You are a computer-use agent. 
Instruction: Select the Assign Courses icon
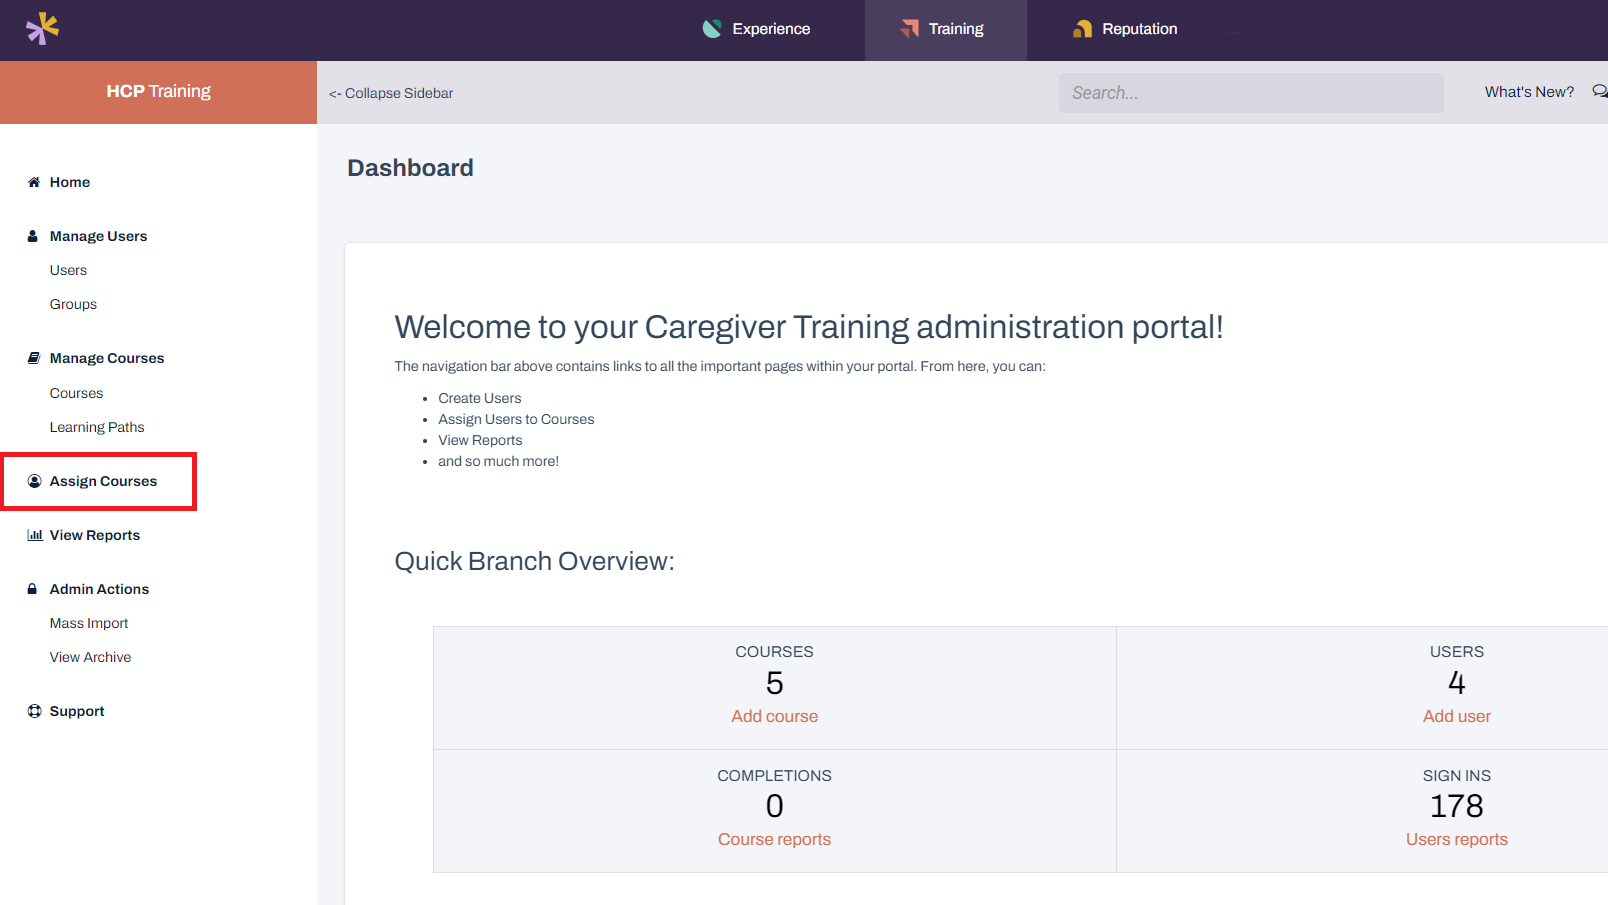coord(33,481)
